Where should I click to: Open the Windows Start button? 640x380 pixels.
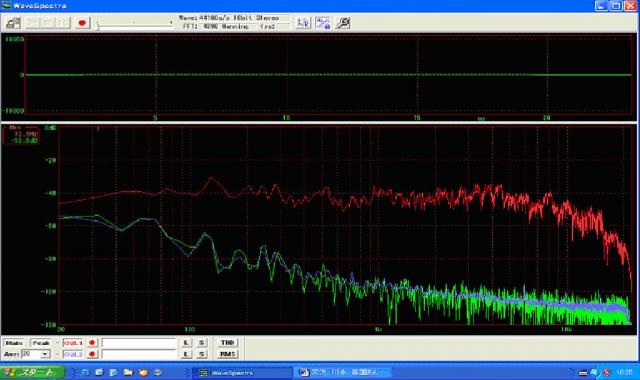(33, 372)
